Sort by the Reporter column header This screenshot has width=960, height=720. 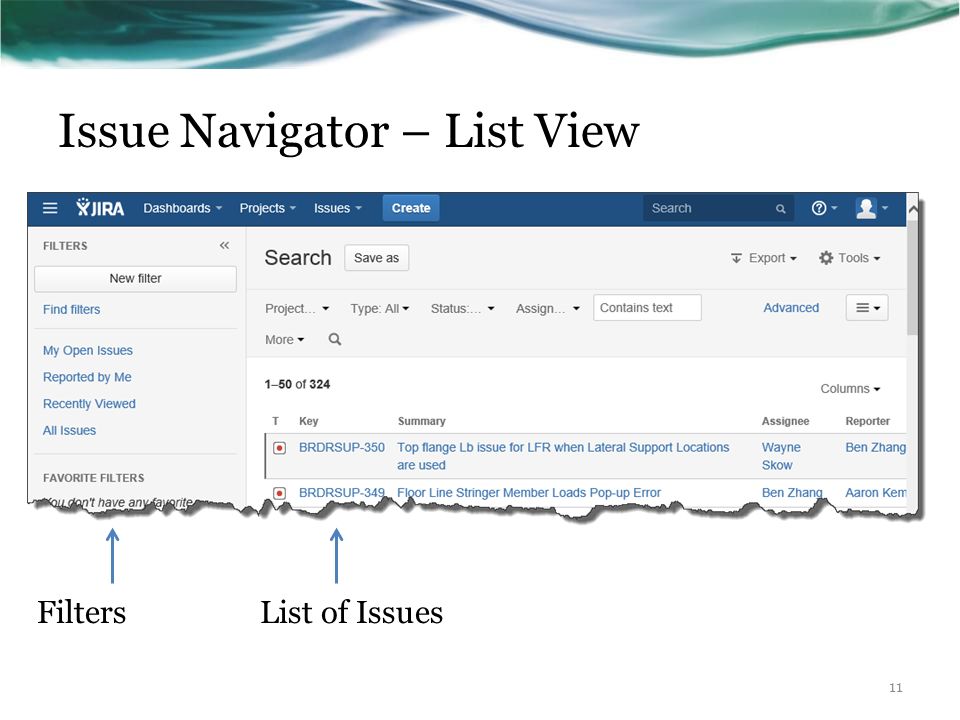[x=868, y=421]
